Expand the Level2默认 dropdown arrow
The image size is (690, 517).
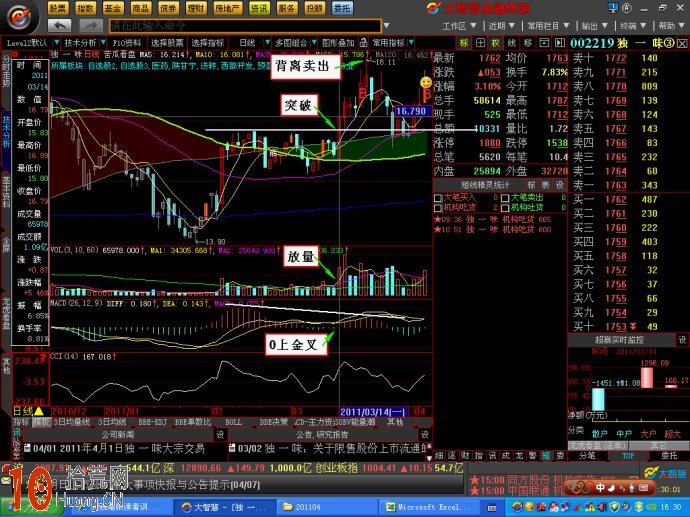[56, 43]
